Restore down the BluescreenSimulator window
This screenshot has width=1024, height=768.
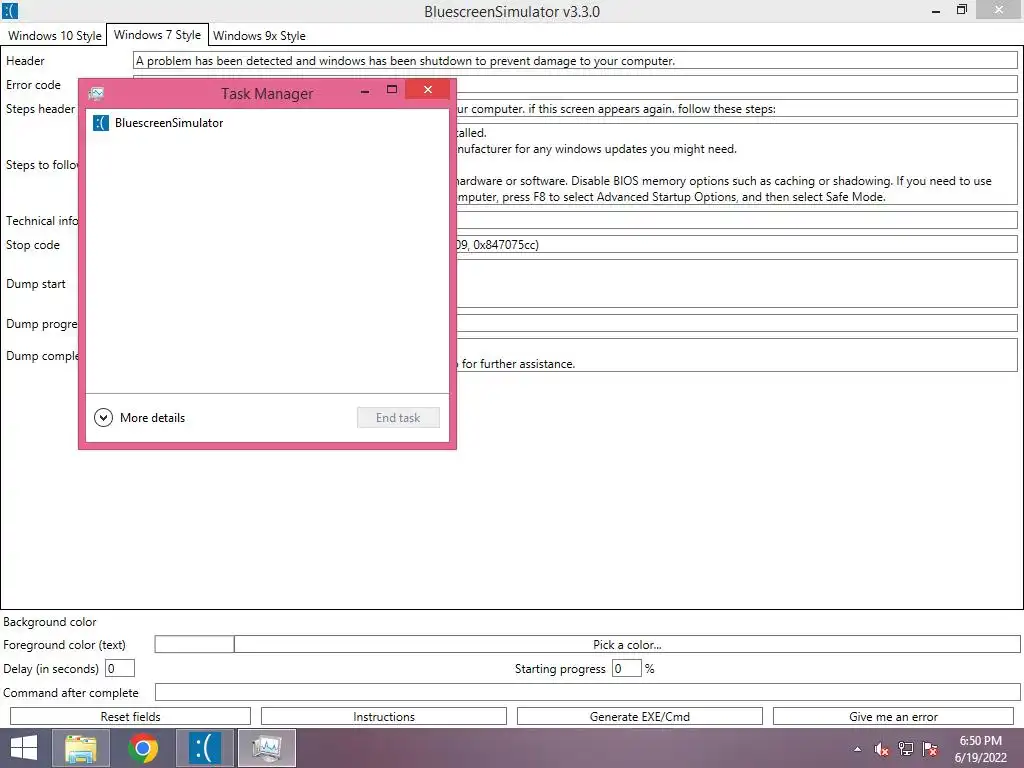pyautogui.click(x=961, y=10)
